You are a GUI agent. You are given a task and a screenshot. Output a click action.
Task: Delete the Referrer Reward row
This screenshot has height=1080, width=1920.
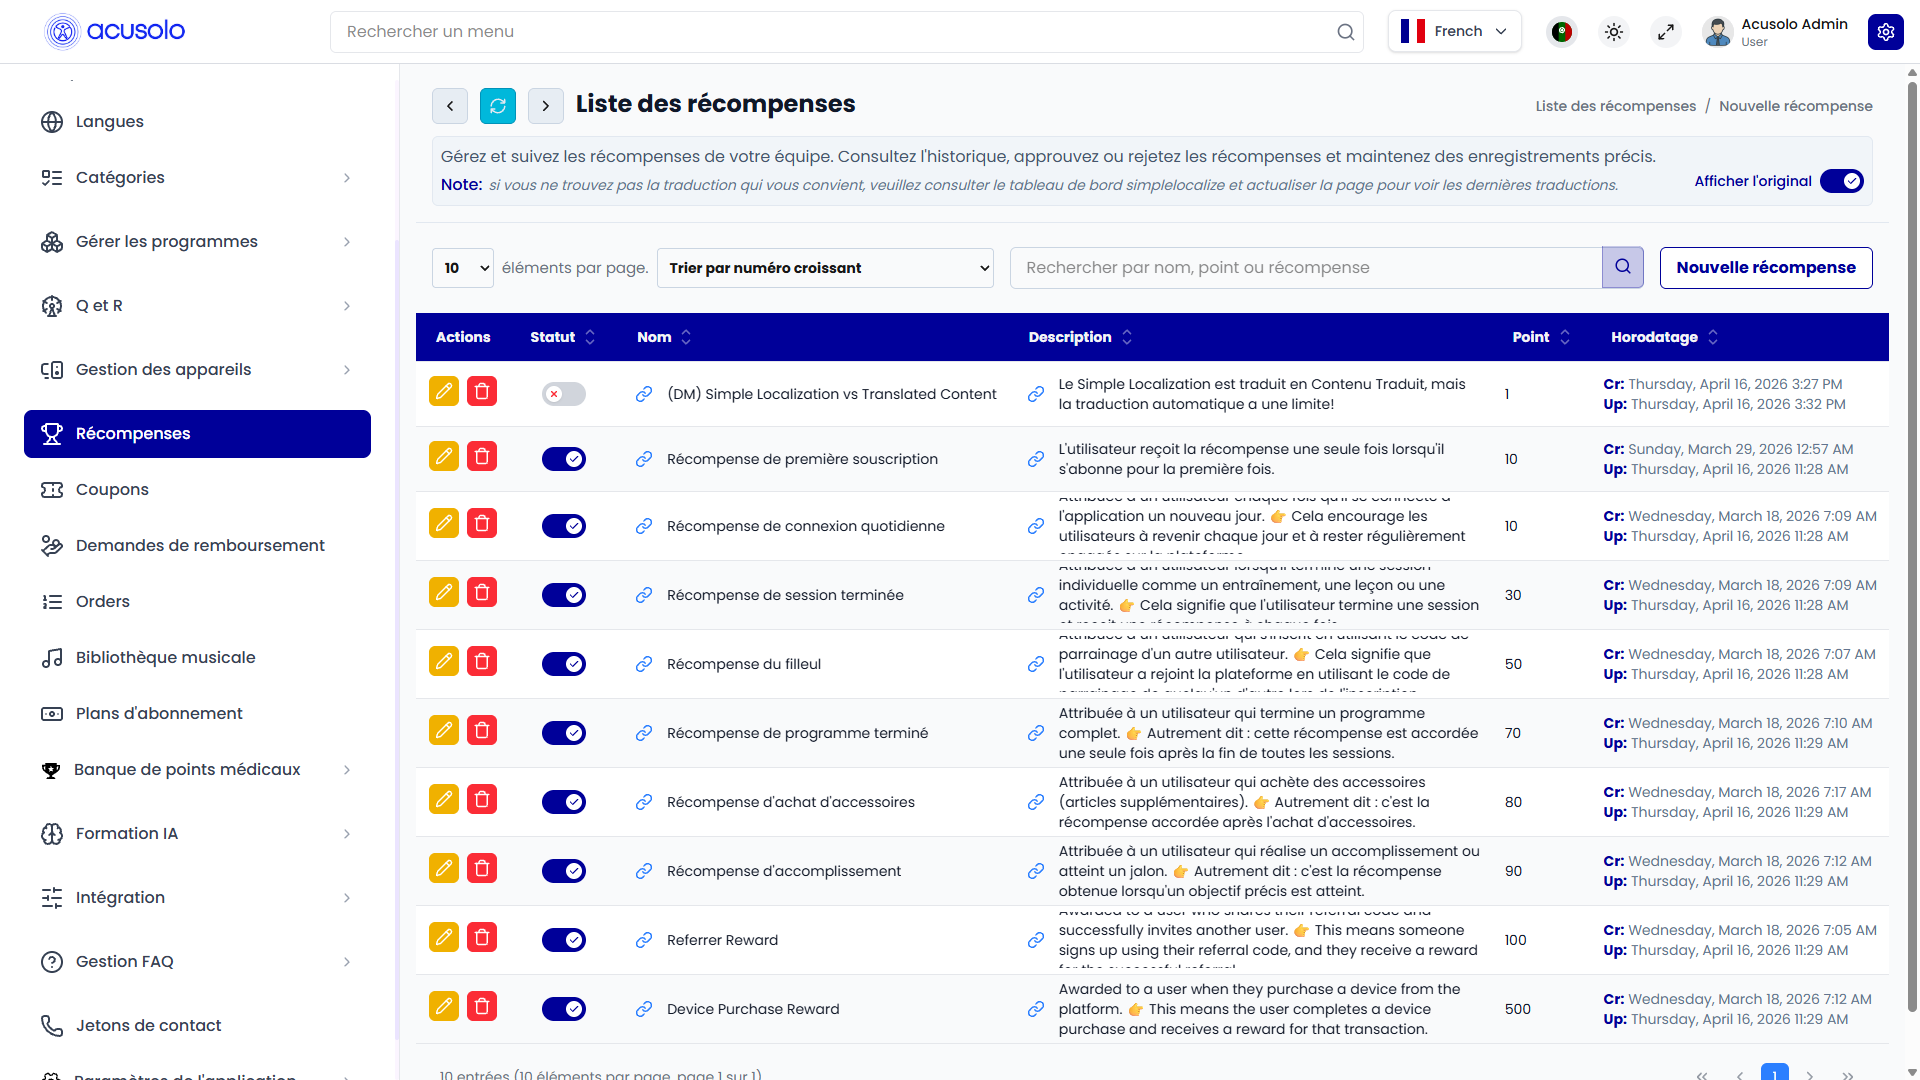(x=482, y=937)
